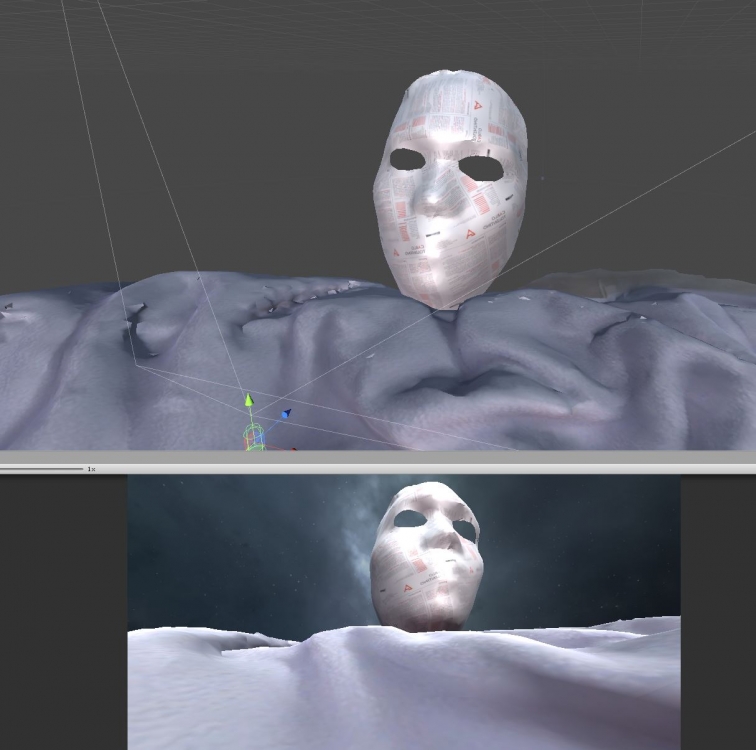Image resolution: width=756 pixels, height=750 pixels.
Task: Click the blue Z-axis gizmo arrow
Action: pos(285,413)
